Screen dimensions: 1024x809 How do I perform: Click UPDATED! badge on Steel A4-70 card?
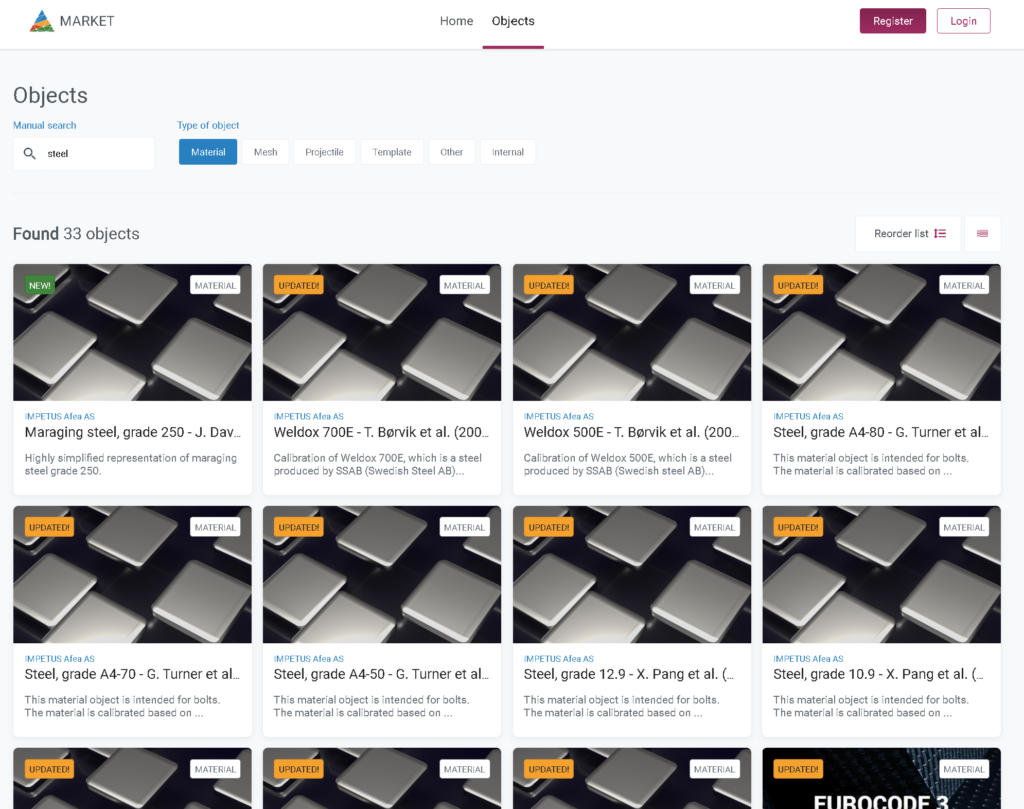49,527
